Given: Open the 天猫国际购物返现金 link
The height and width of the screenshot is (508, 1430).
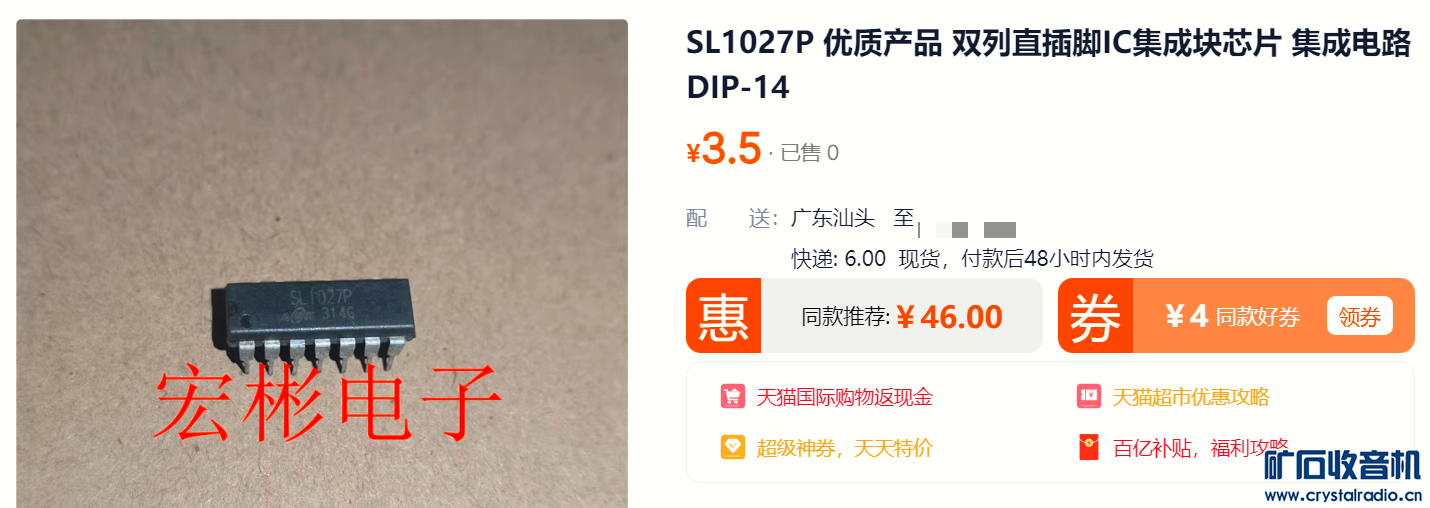Looking at the screenshot, I should click(x=844, y=397).
